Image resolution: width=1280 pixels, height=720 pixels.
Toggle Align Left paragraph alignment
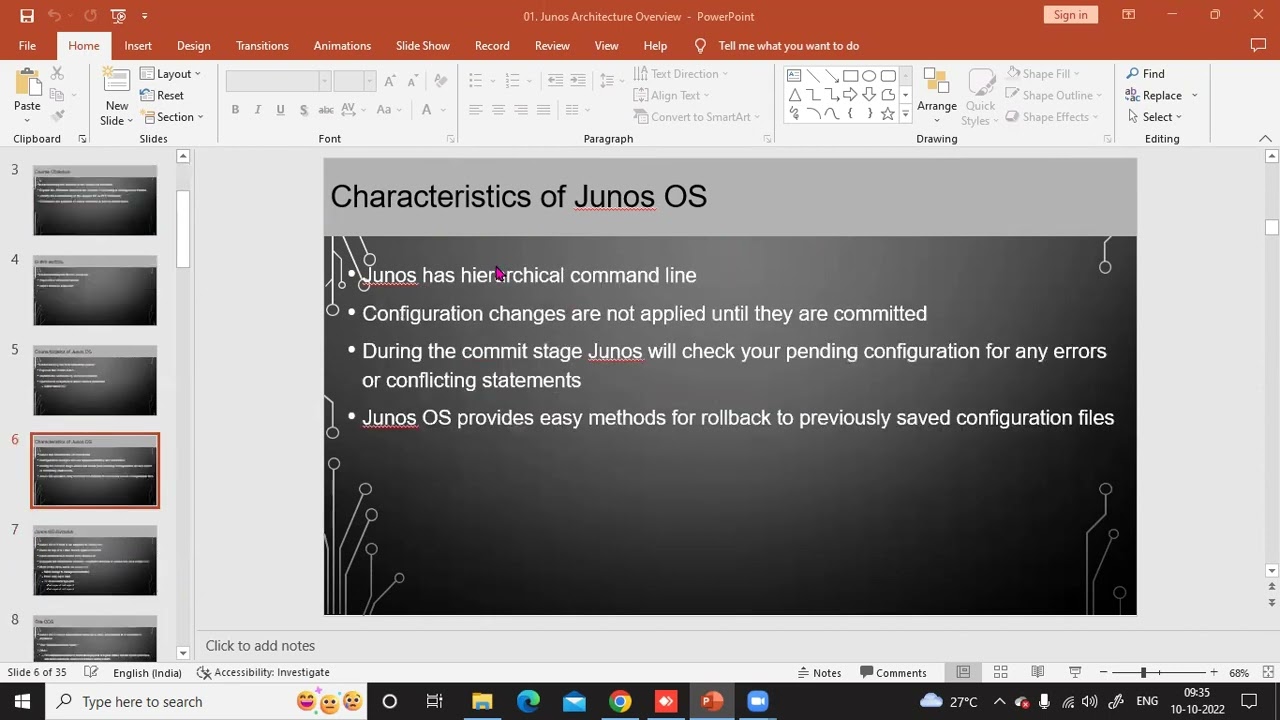[476, 110]
